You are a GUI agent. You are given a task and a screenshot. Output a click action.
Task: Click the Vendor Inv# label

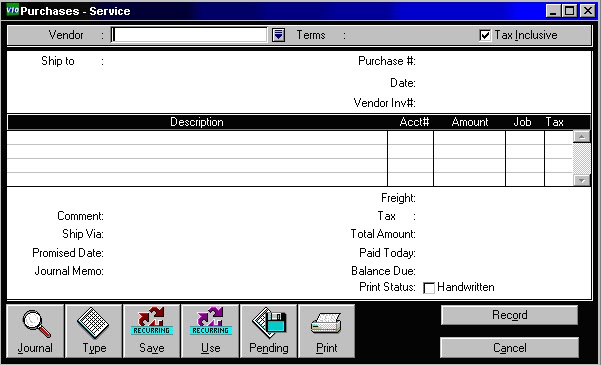pyautogui.click(x=384, y=103)
